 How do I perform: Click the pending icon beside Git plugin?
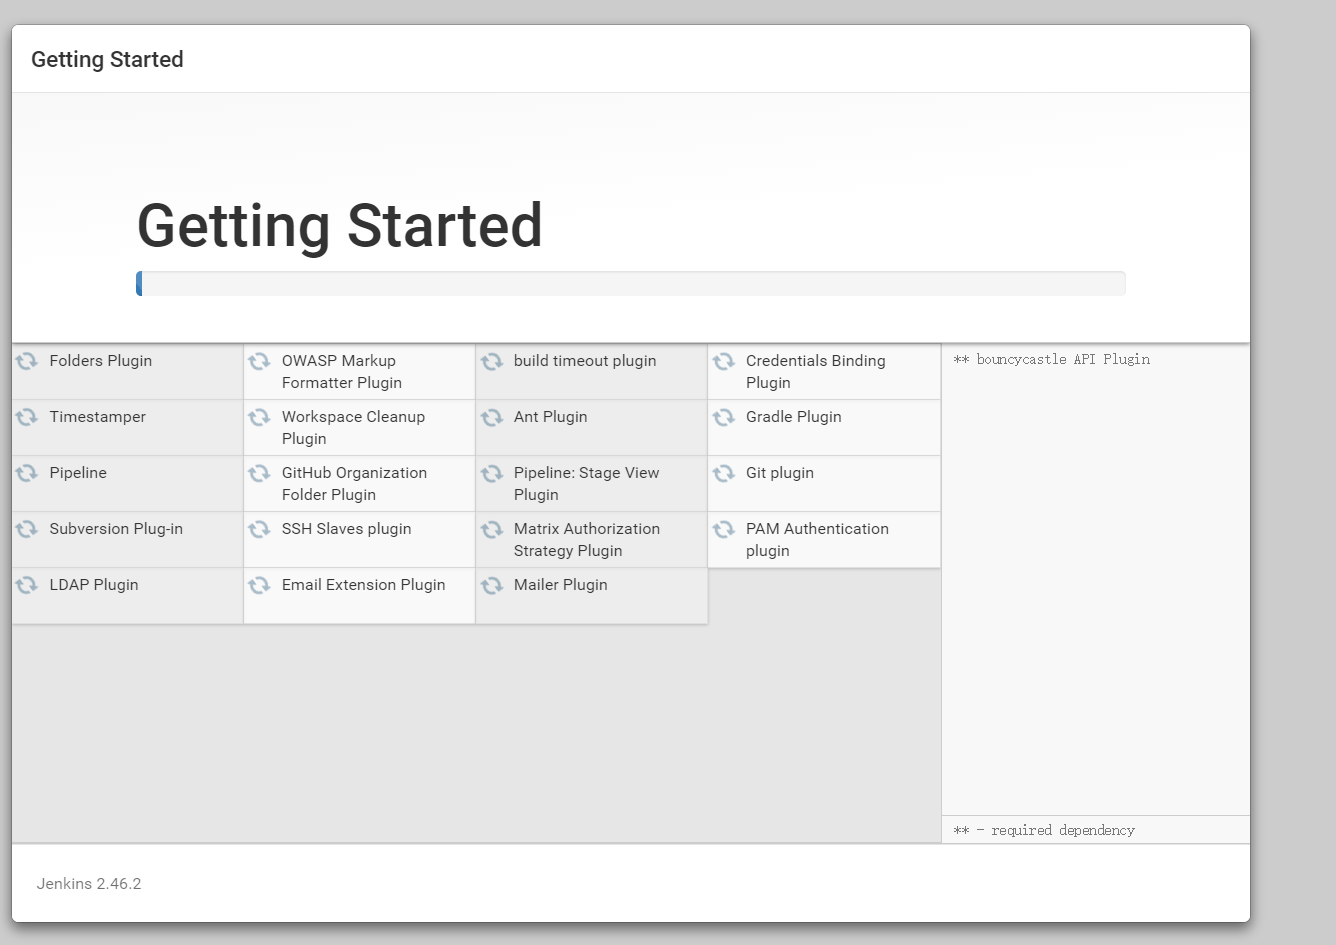coord(724,473)
